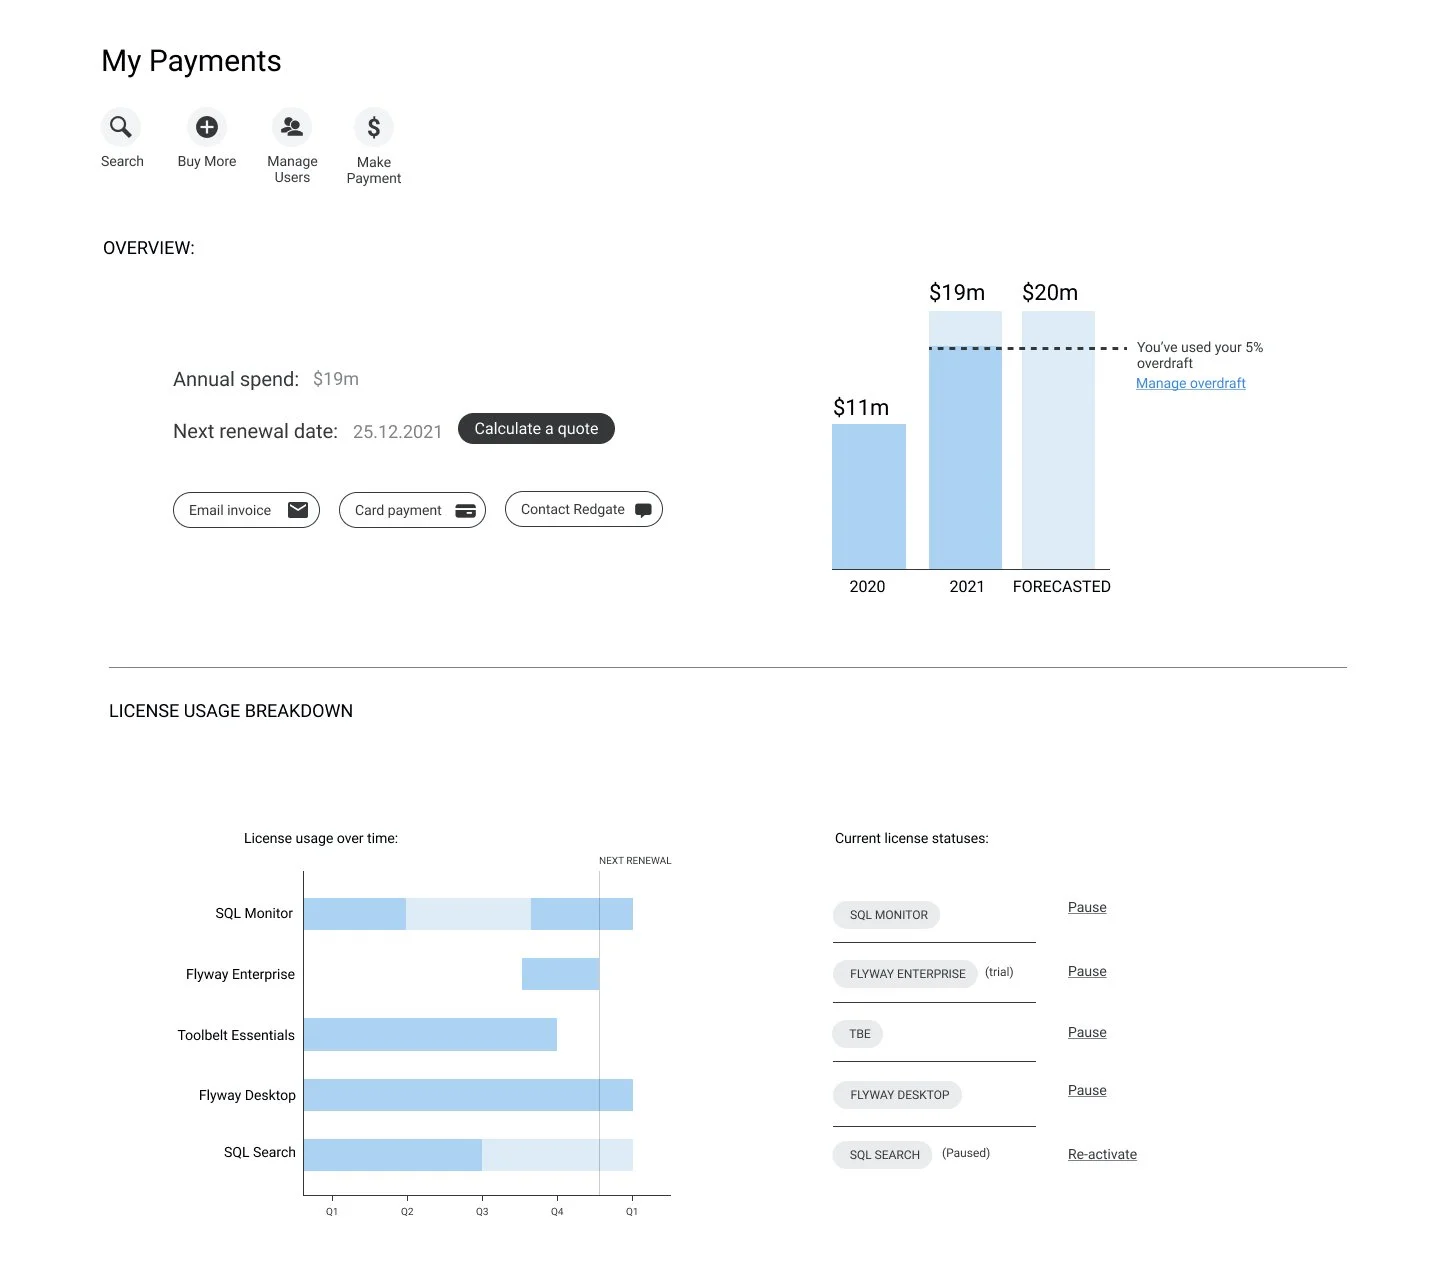Click the SQL Search chart row label

click(x=260, y=1152)
